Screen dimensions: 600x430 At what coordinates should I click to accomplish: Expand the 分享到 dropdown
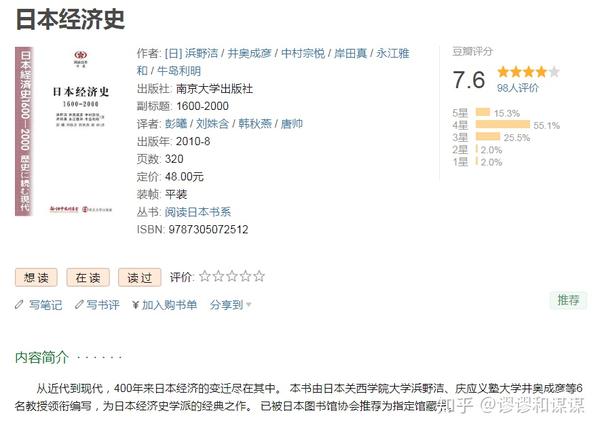pyautogui.click(x=230, y=305)
